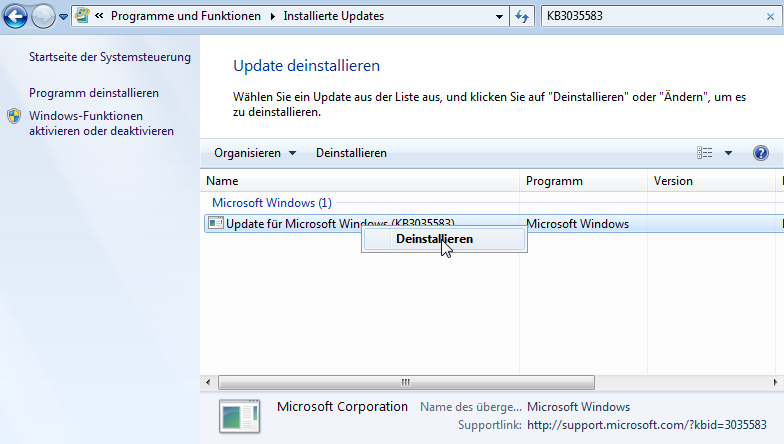Click into the KB3035583 search field
Screen dimensions: 784x444
pyautogui.click(x=650, y=16)
